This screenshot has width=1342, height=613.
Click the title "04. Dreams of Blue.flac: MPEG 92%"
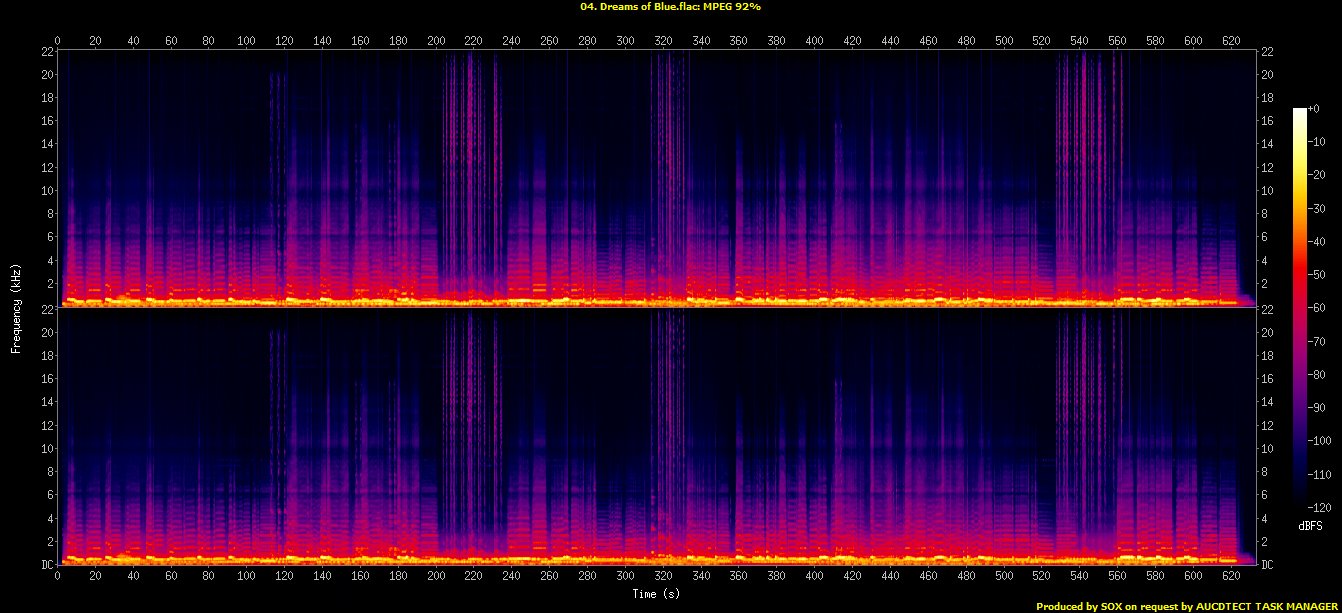671,6
